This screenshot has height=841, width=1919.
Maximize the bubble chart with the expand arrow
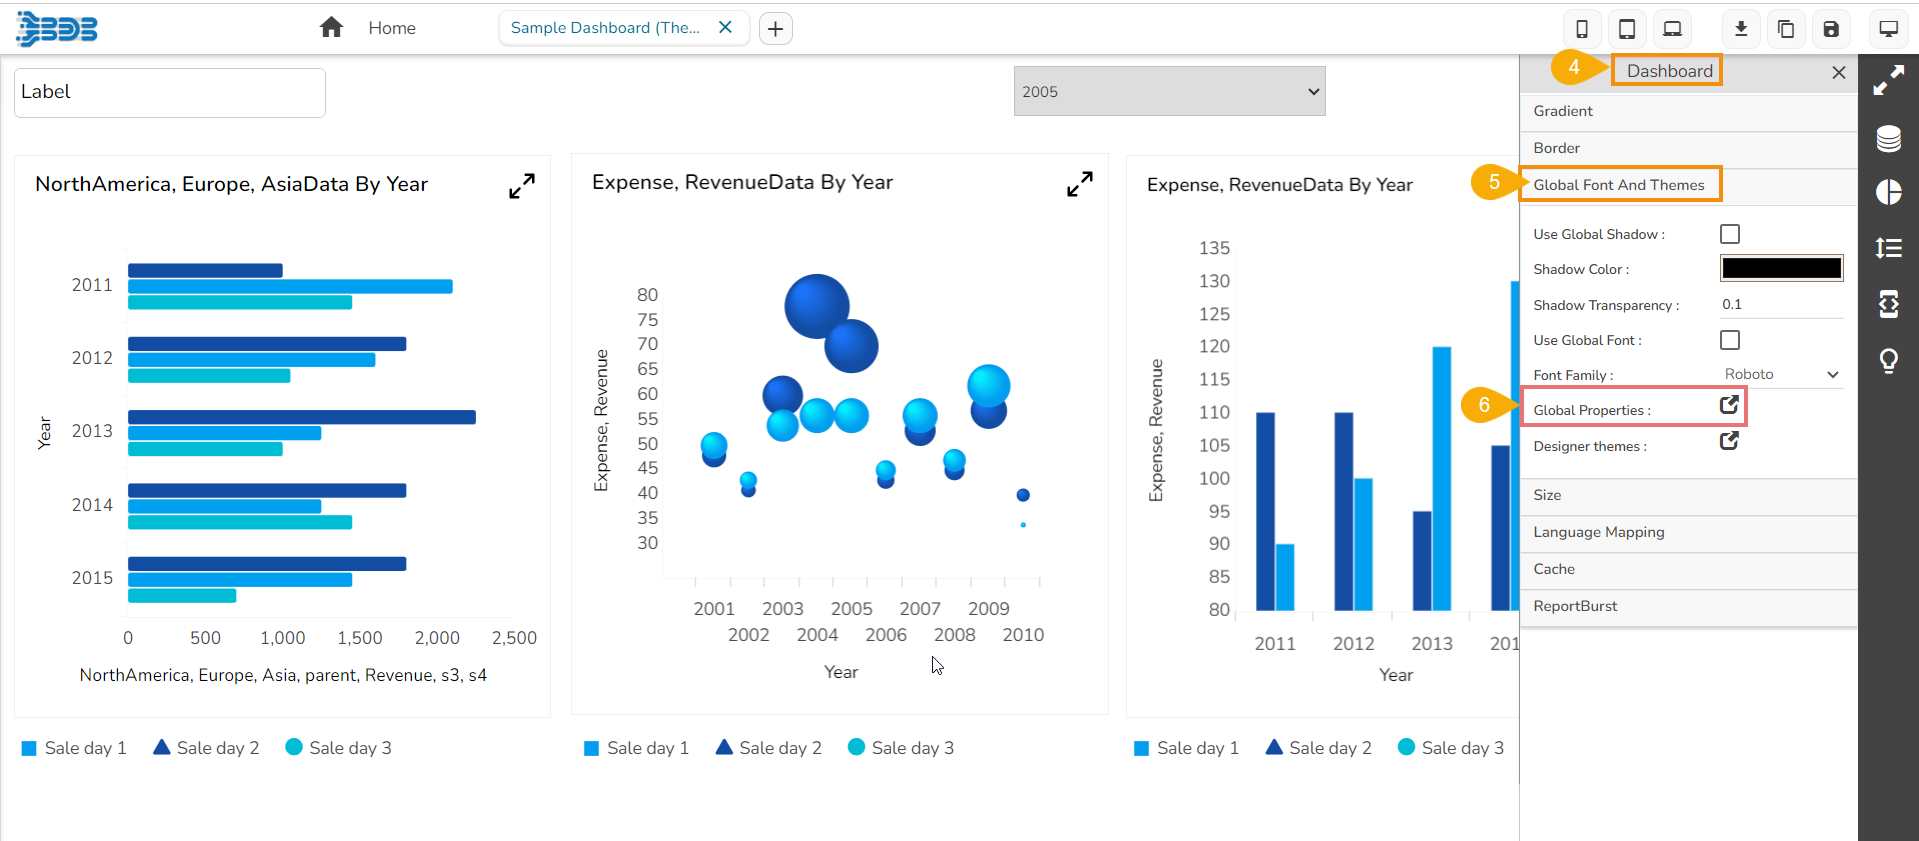click(1079, 185)
